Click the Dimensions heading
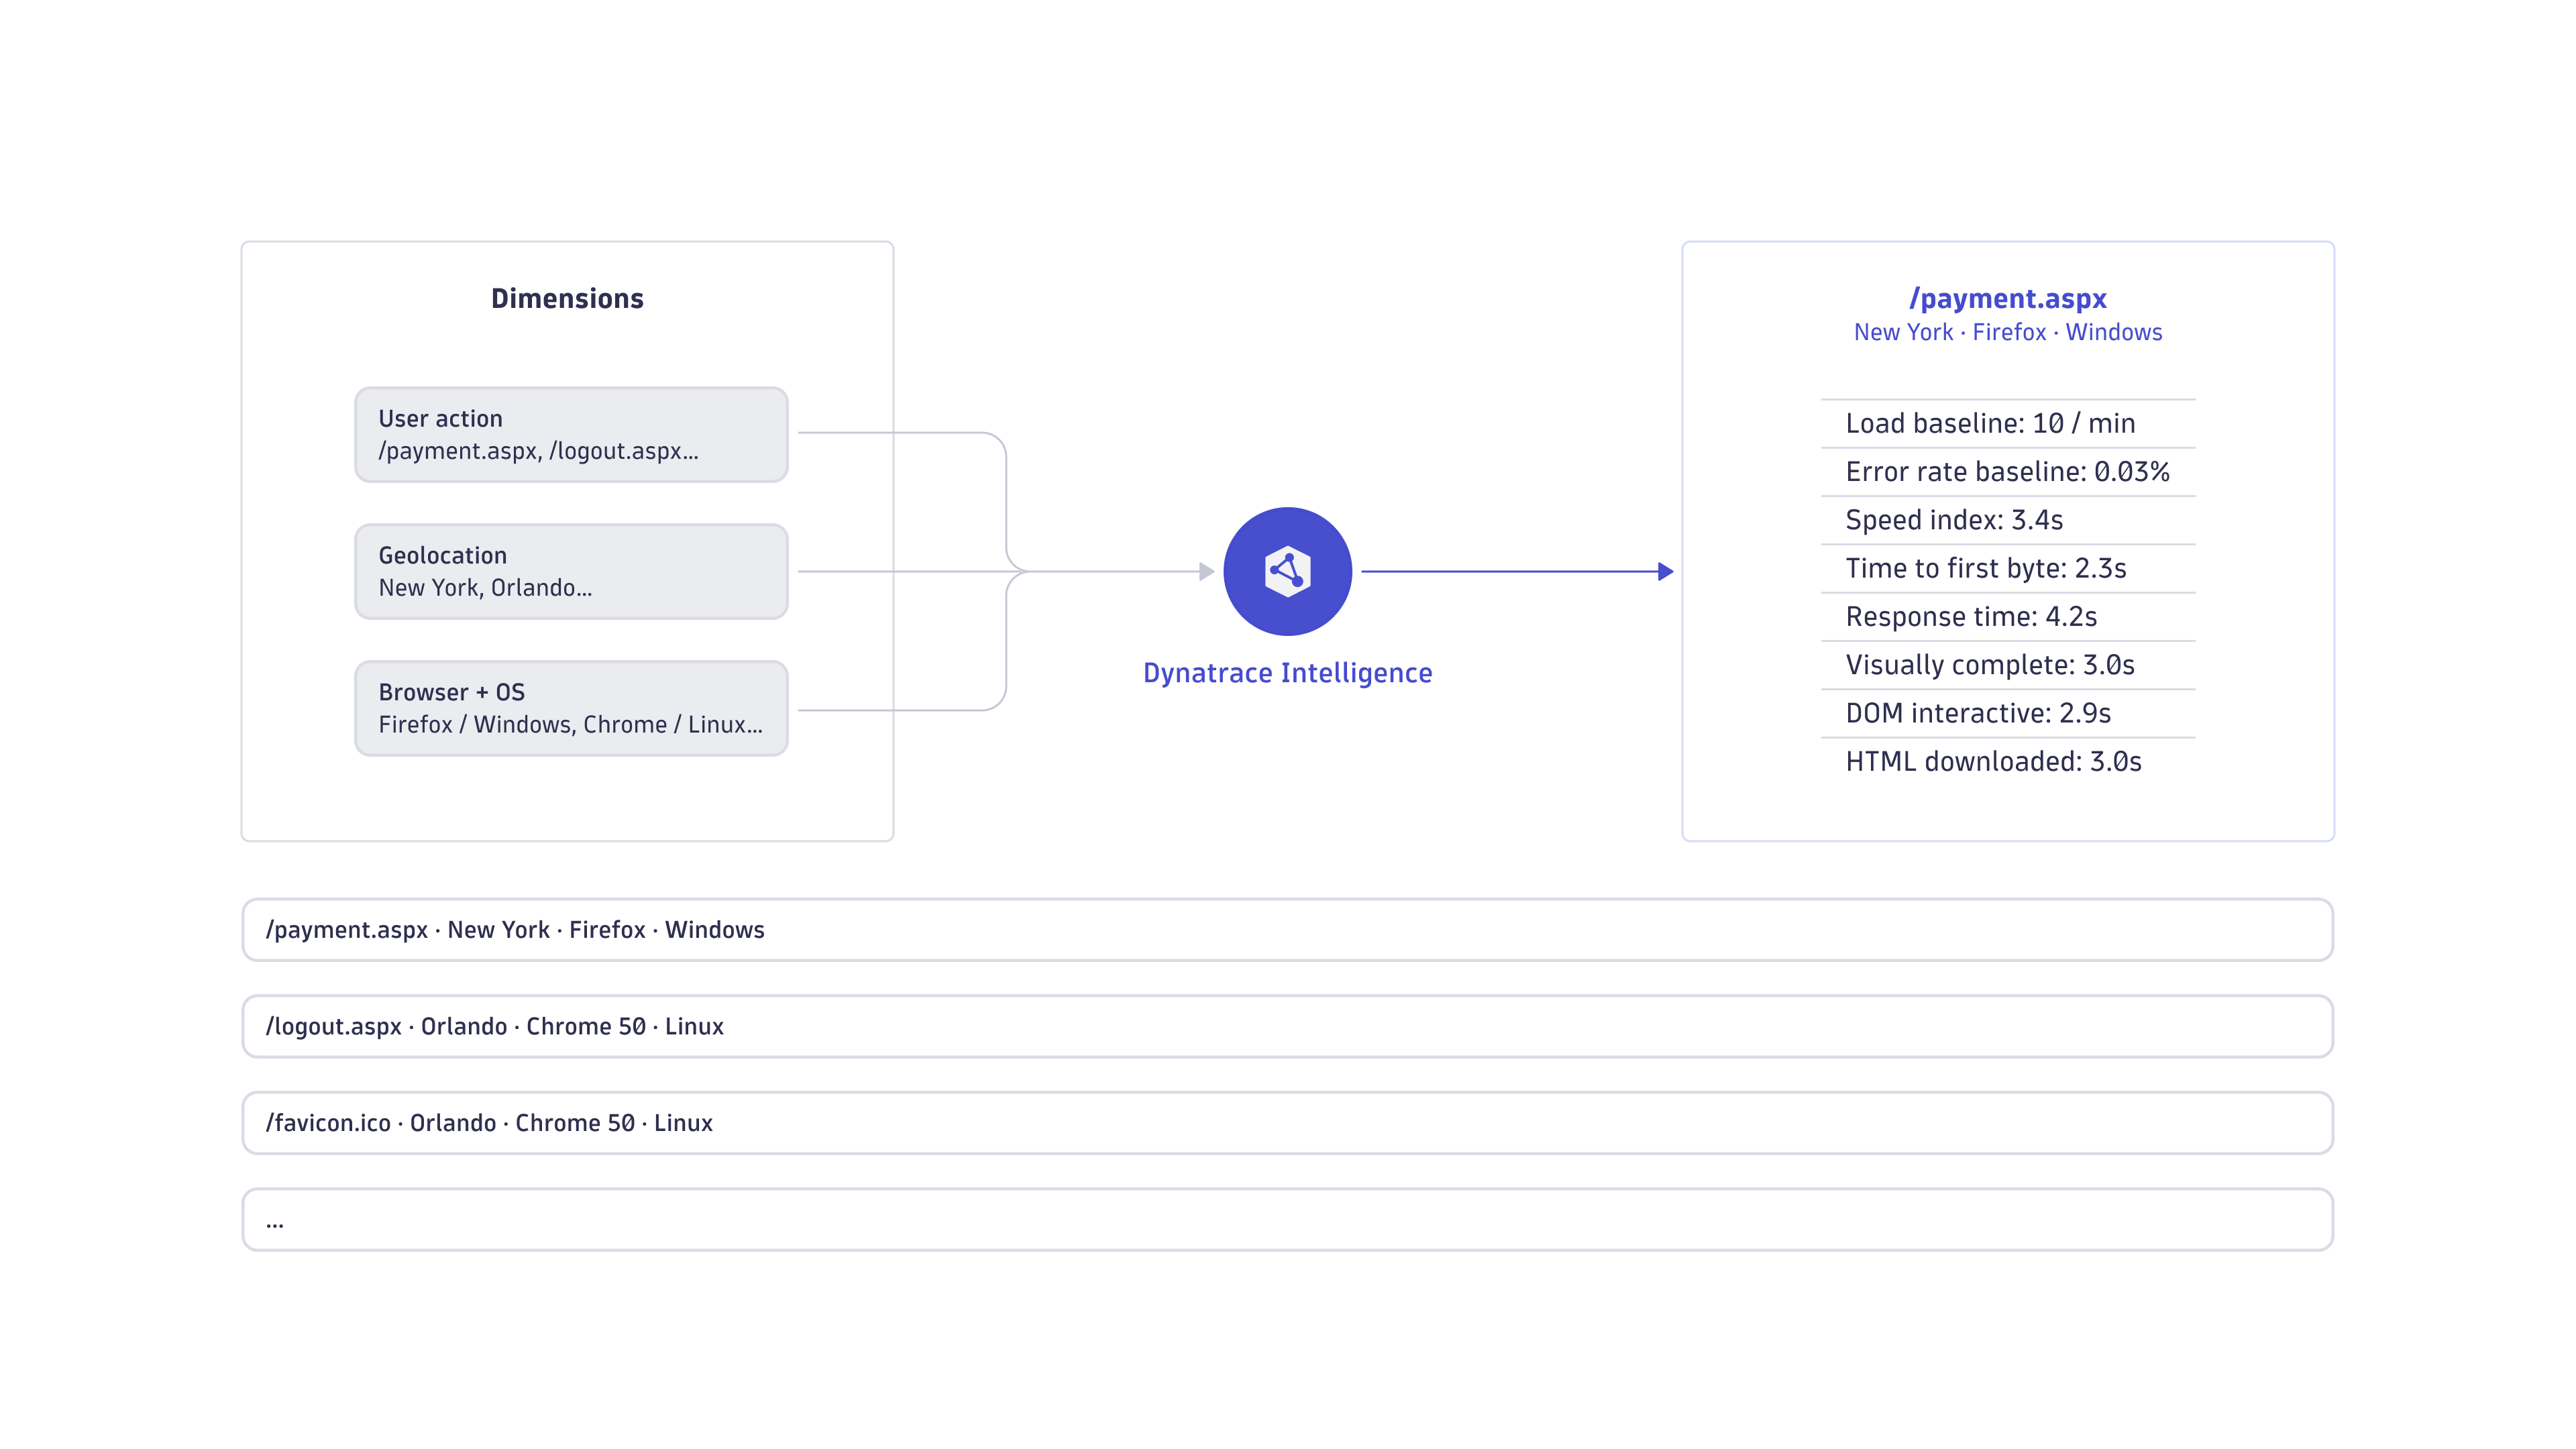 pos(567,298)
